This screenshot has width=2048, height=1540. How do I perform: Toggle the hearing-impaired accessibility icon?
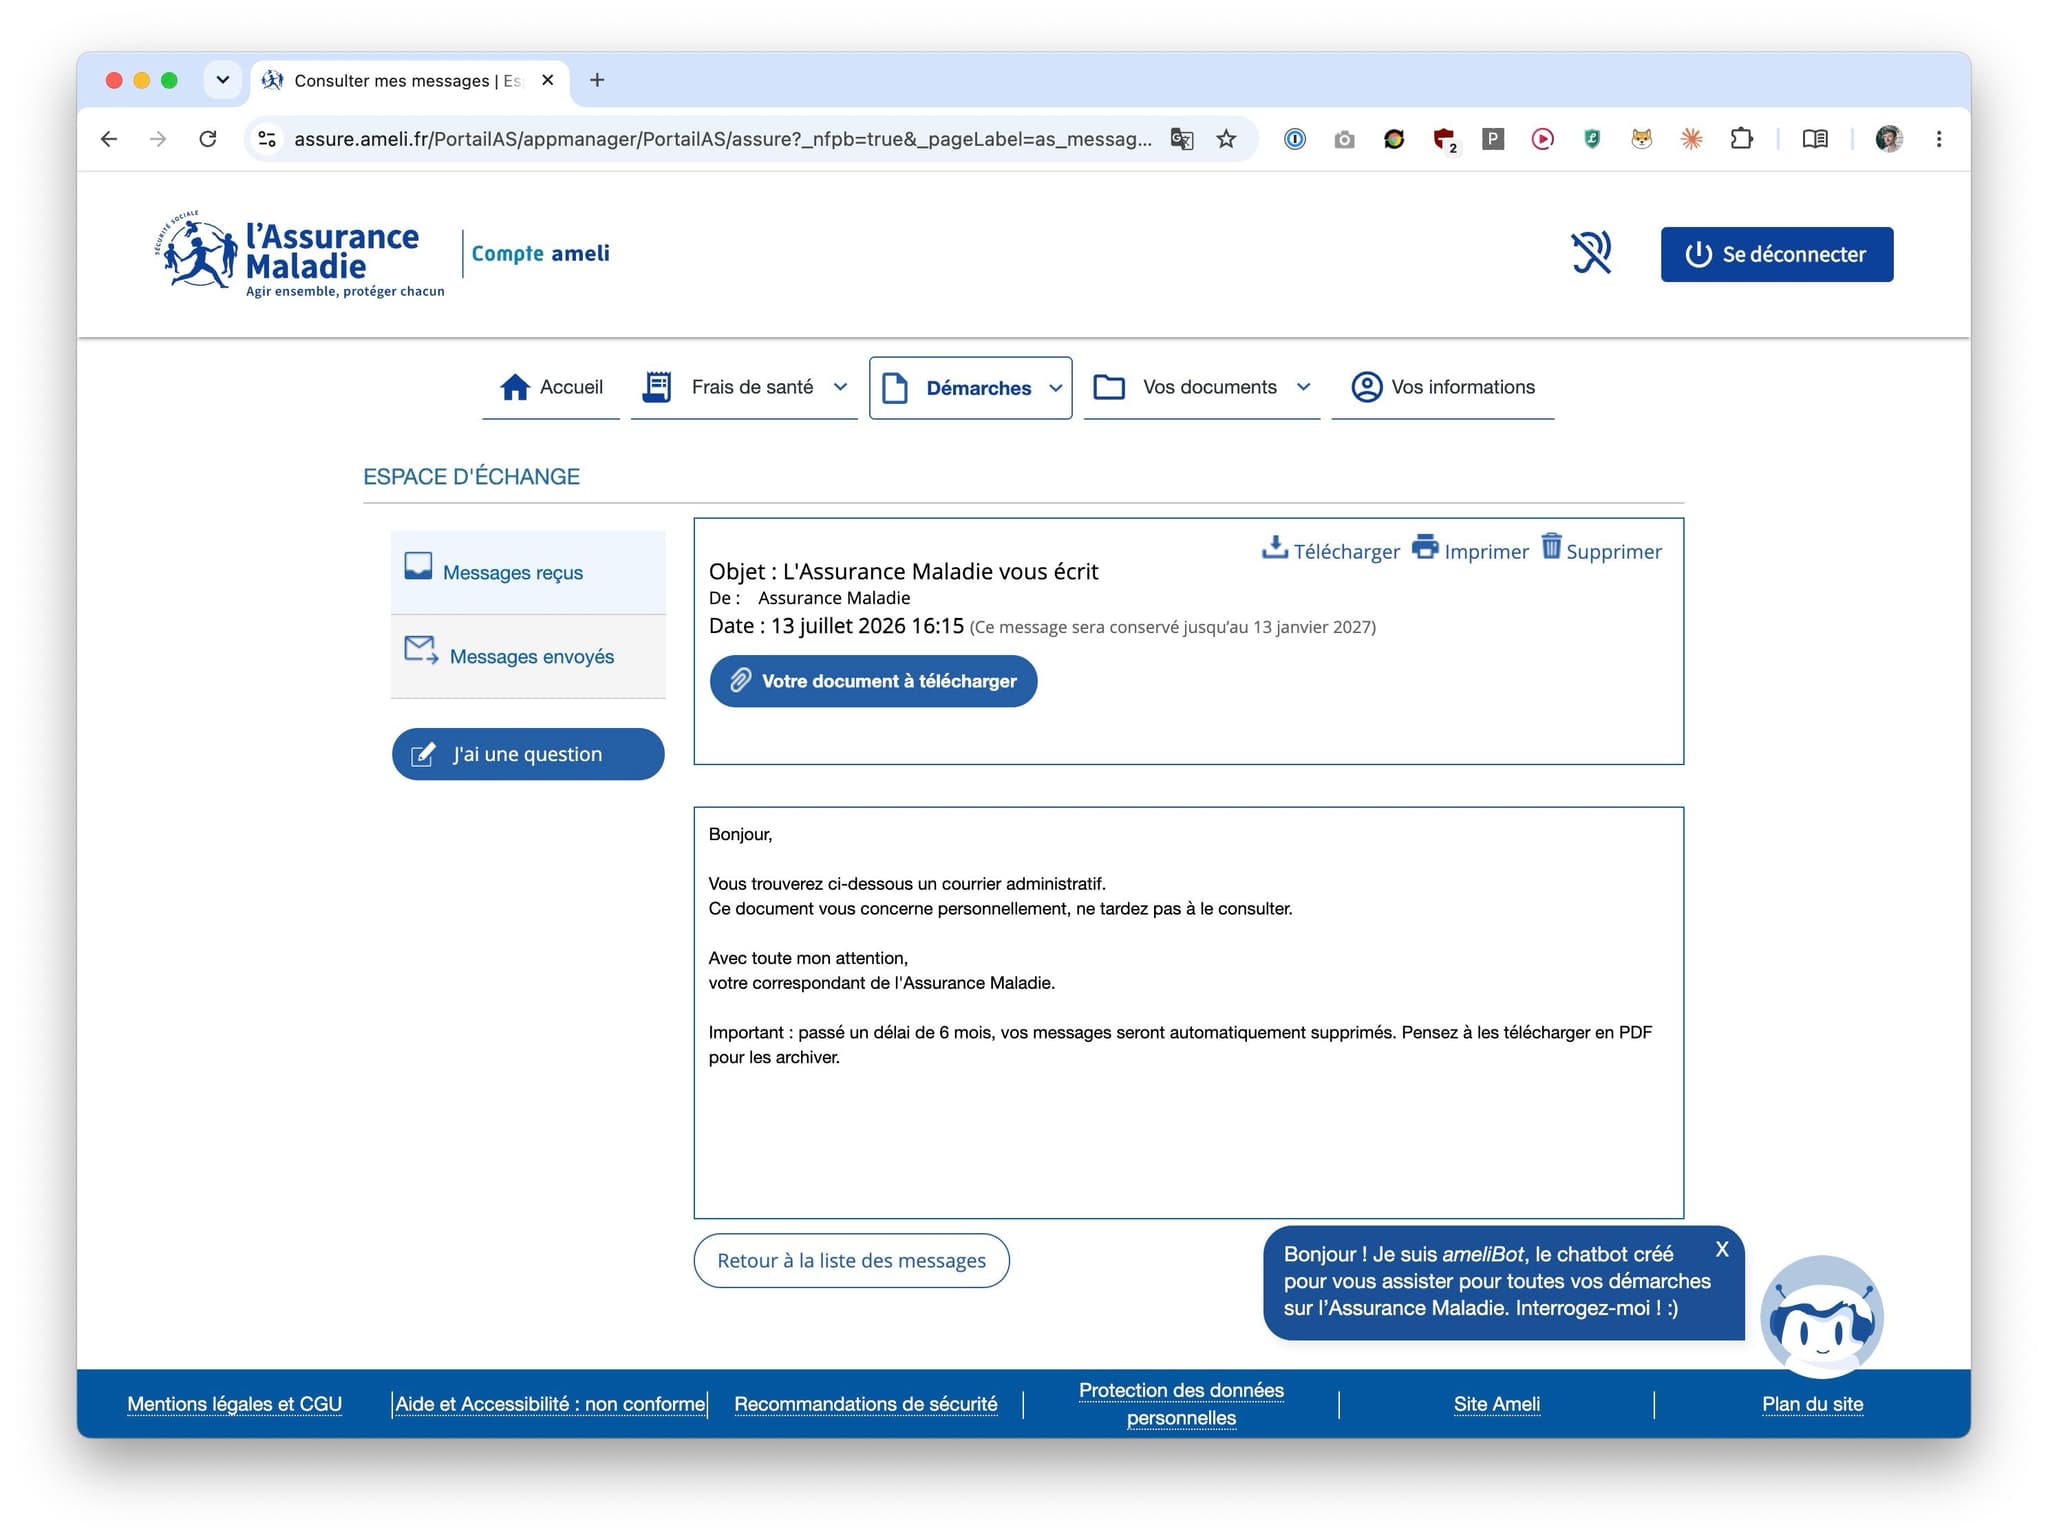1590,253
